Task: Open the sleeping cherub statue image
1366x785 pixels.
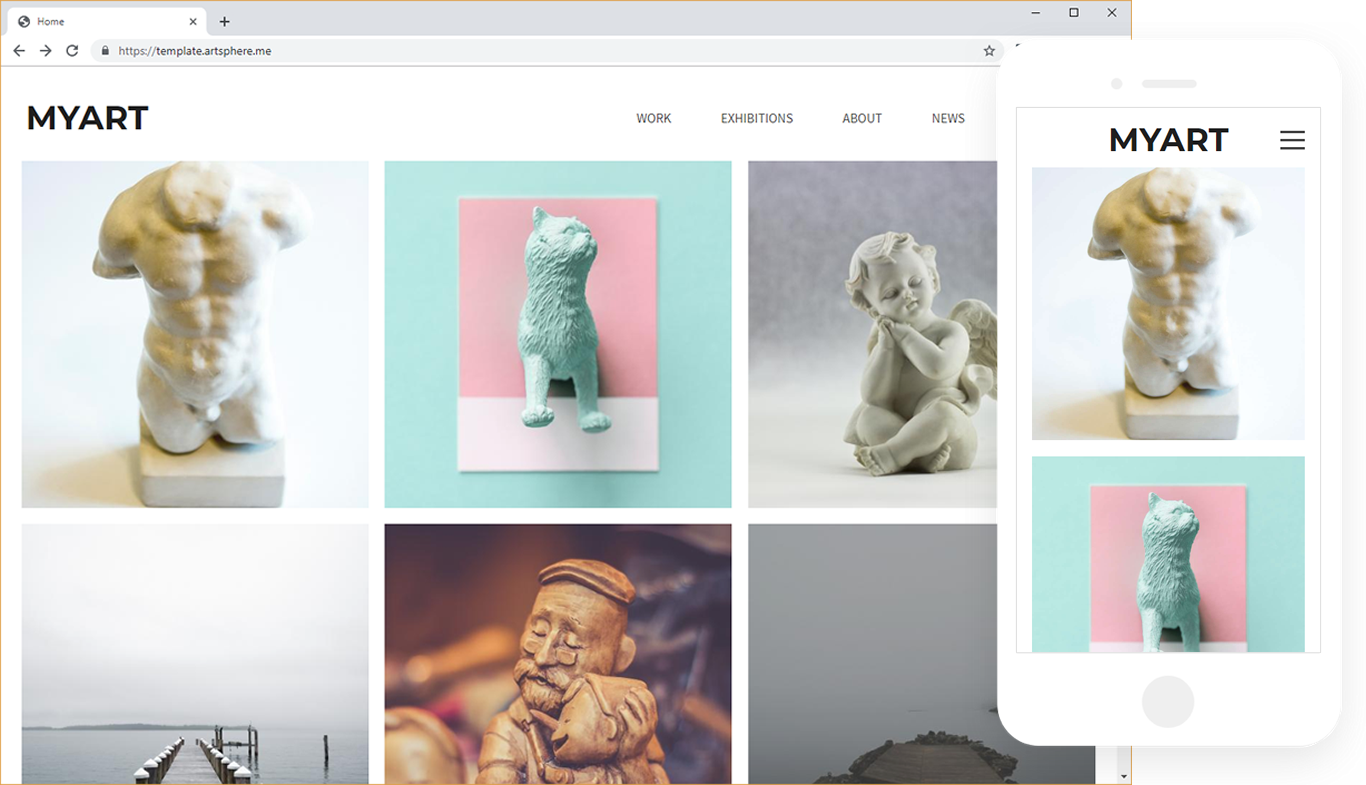Action: tap(872, 334)
